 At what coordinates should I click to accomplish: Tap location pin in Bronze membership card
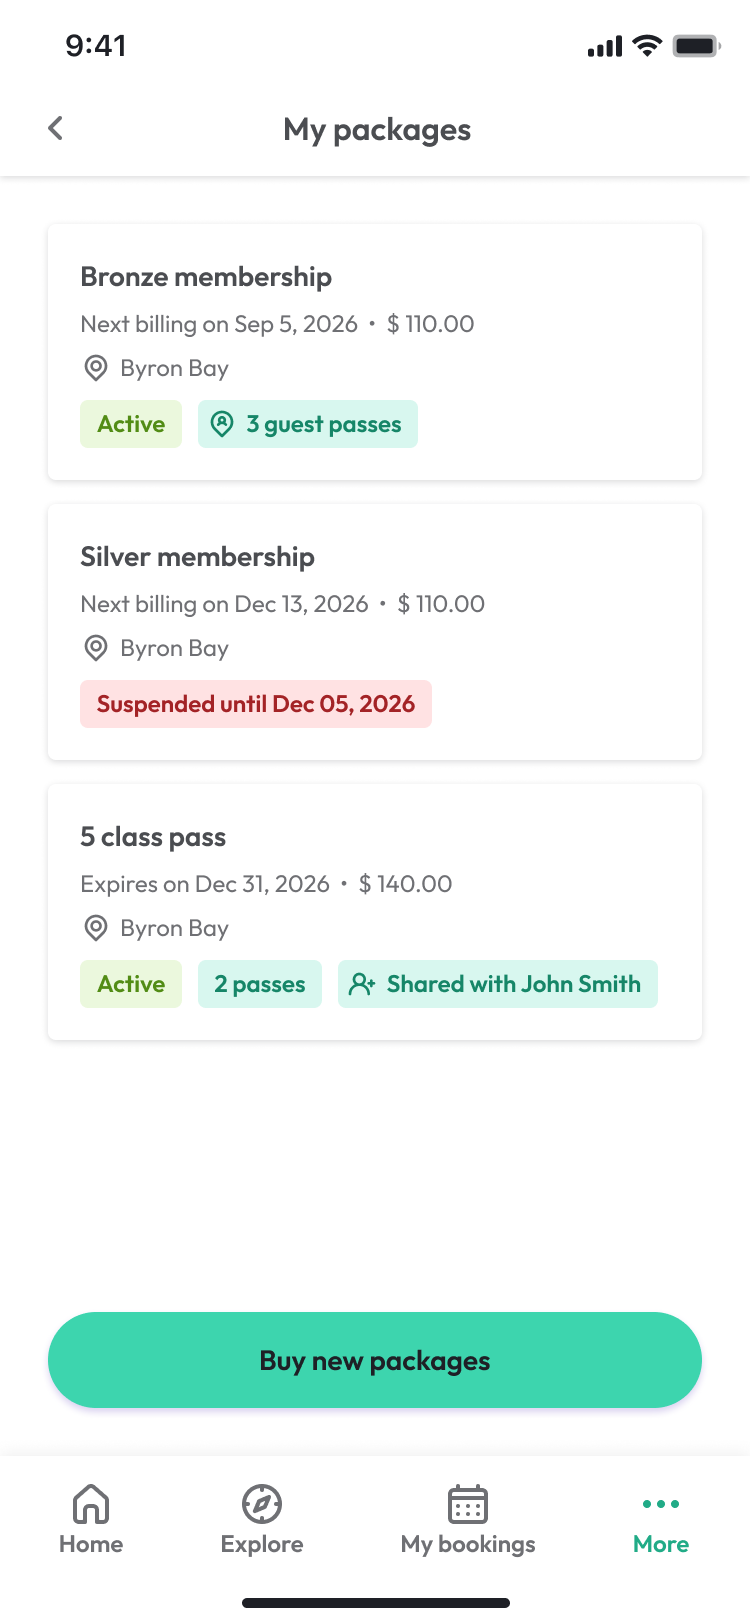coord(96,368)
